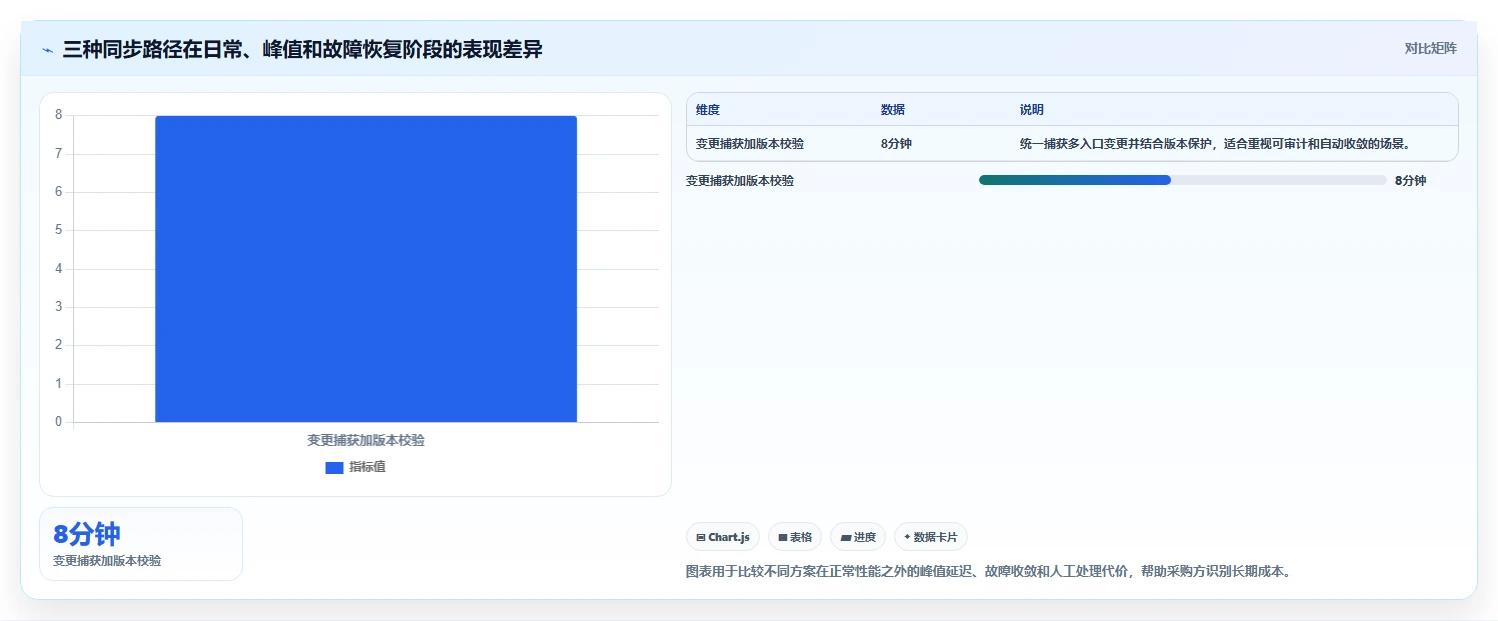
Task: Click the y-axis tick label 8
Action: 59,115
